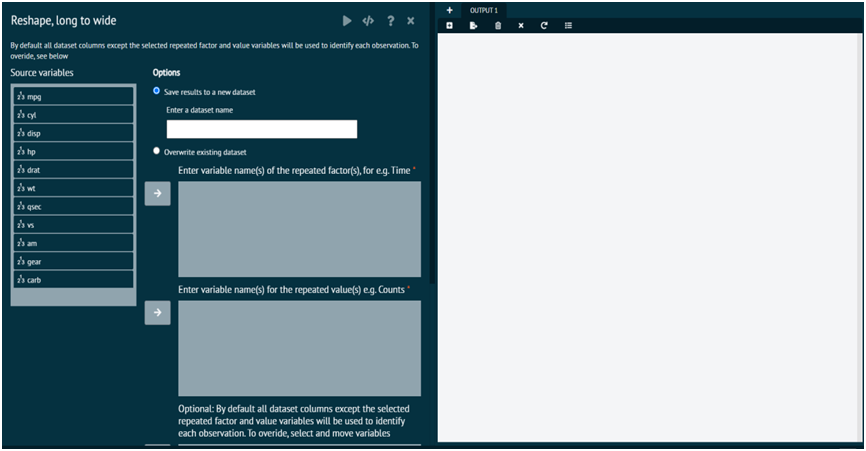Pick the gear variable from the list
The width and height of the screenshot is (866, 451).
pos(74,261)
